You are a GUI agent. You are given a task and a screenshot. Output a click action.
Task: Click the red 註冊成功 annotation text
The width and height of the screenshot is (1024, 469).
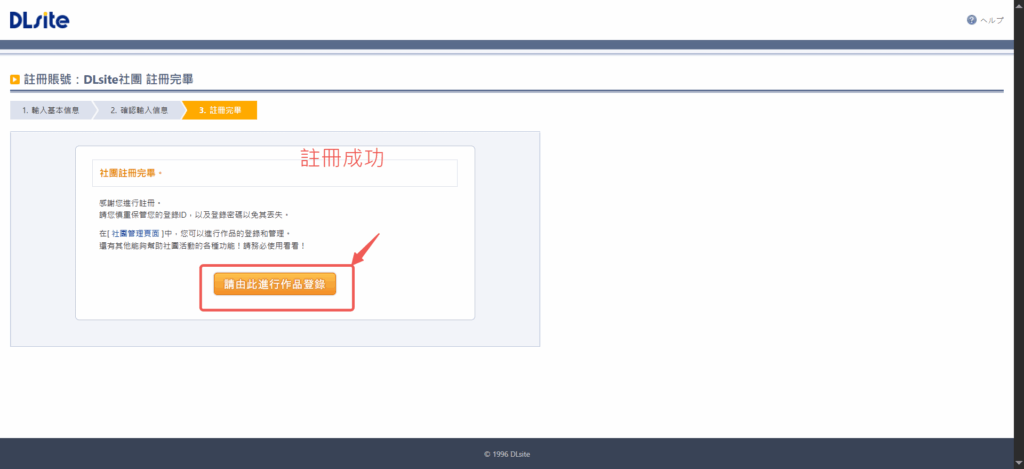(343, 158)
